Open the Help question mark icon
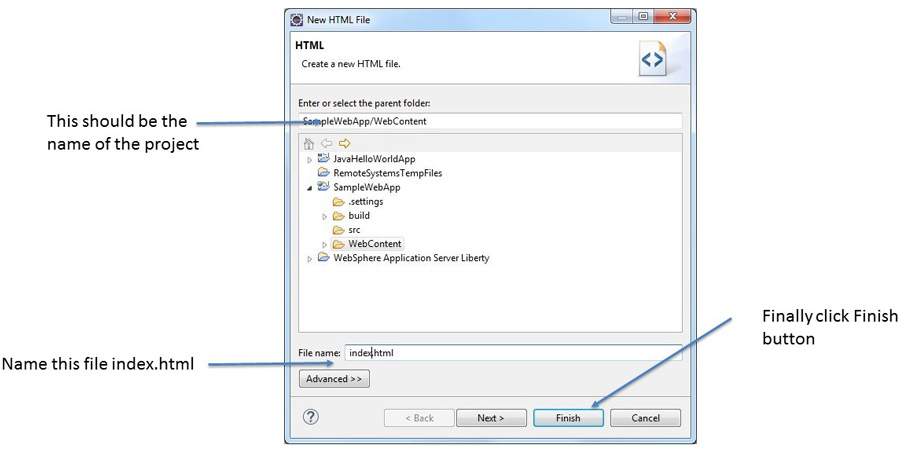The image size is (900, 454). pos(311,417)
